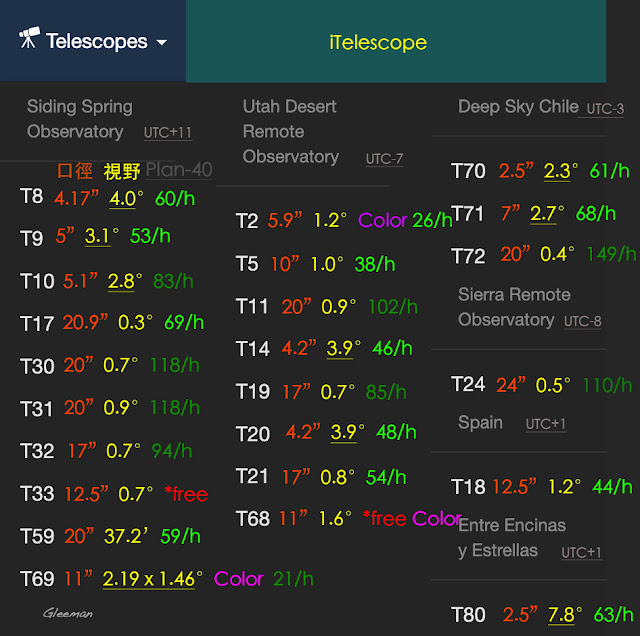Click the 3.9° field of view of T20
This screenshot has width=640, height=636.
click(347, 432)
